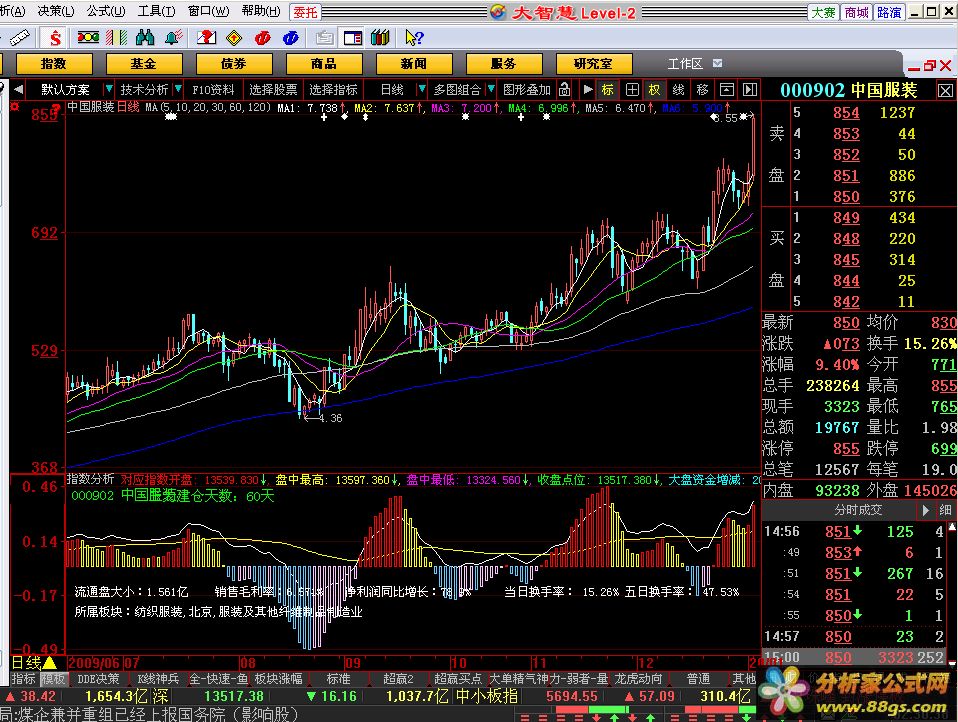This screenshot has height=722, width=958.
Task: Switch to the DDE决策 tab
Action: pyautogui.click(x=98, y=679)
